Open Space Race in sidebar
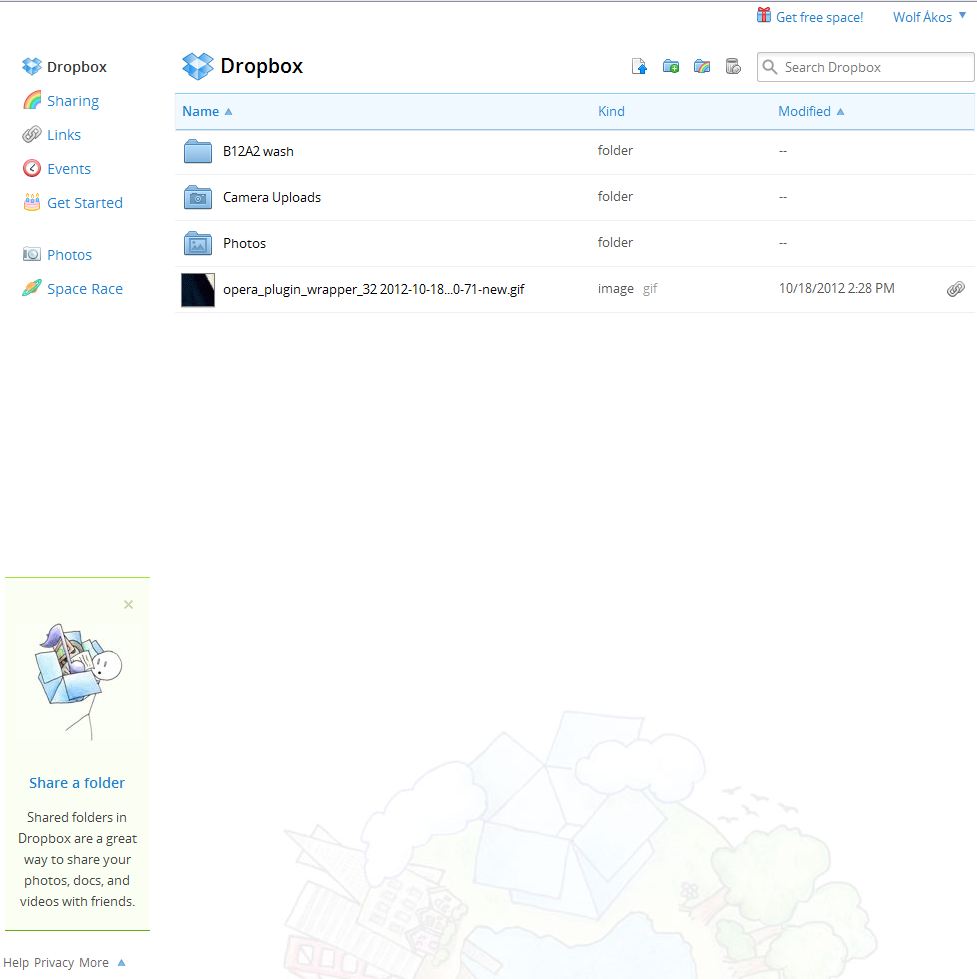The image size is (977, 979). tap(85, 288)
